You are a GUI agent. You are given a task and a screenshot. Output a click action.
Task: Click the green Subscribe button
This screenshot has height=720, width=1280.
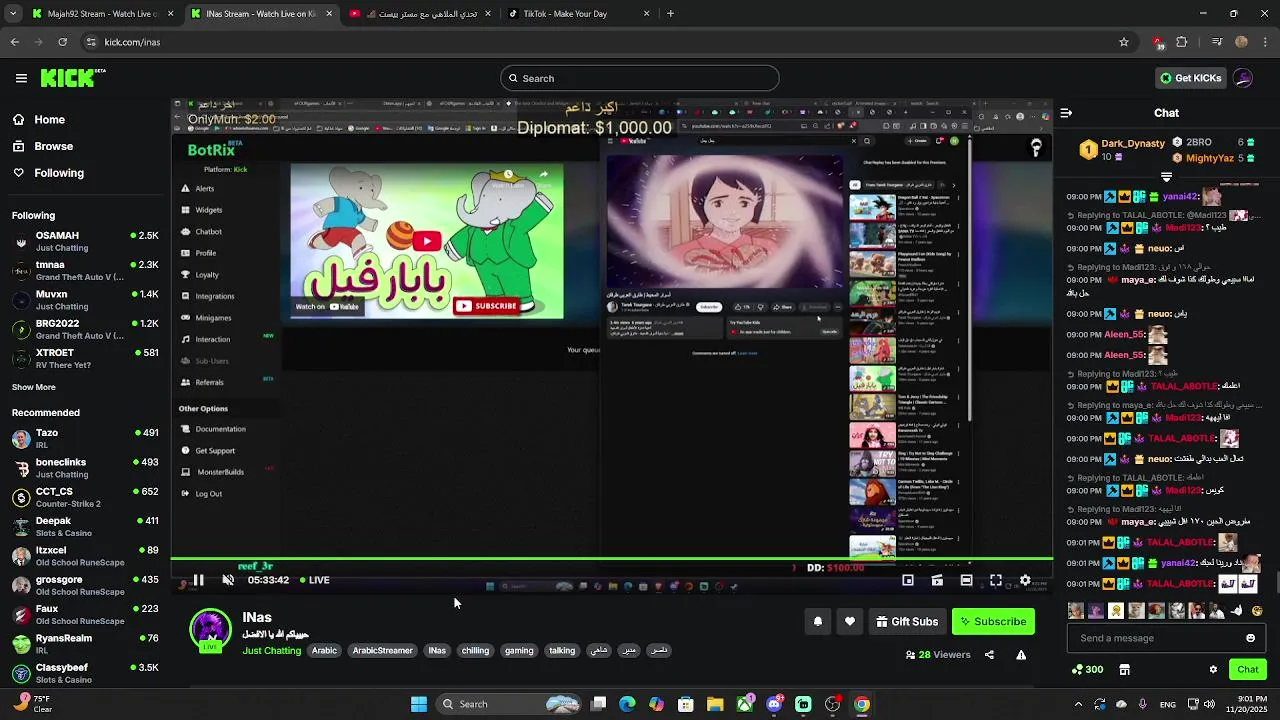click(993, 622)
